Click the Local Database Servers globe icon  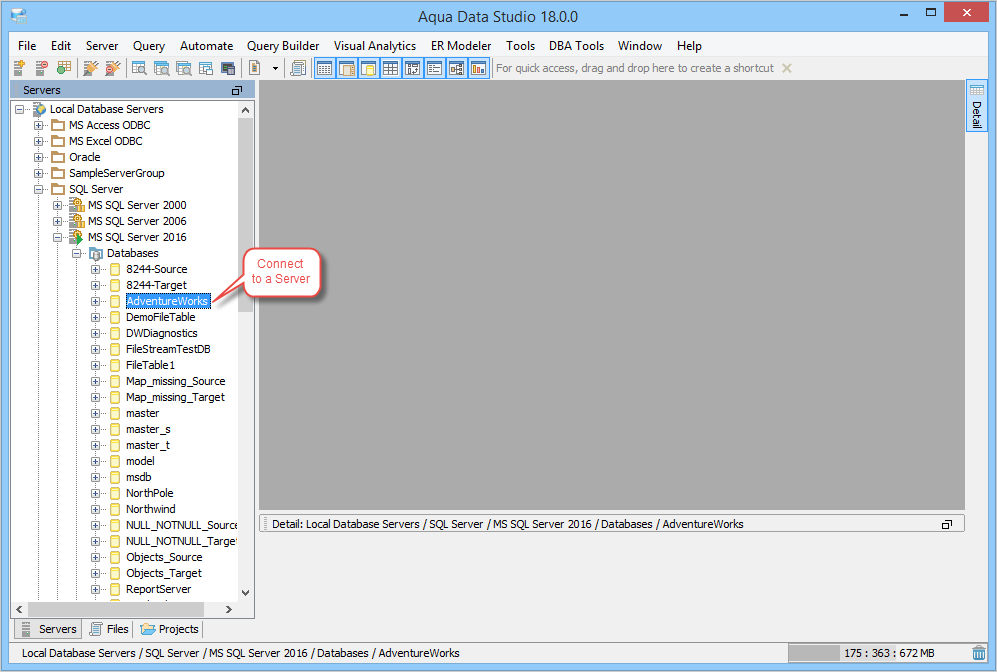(x=39, y=109)
